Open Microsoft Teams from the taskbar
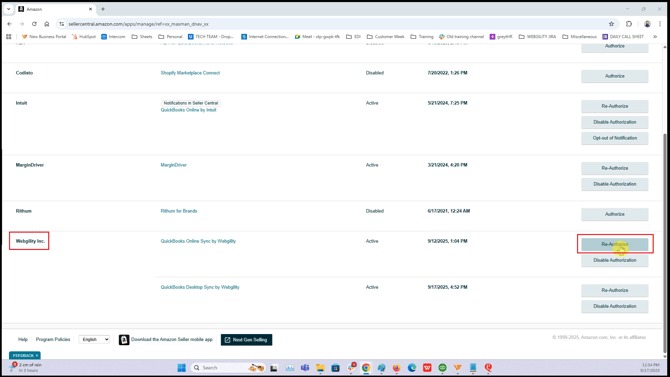The width and height of the screenshot is (670, 377). point(305,368)
